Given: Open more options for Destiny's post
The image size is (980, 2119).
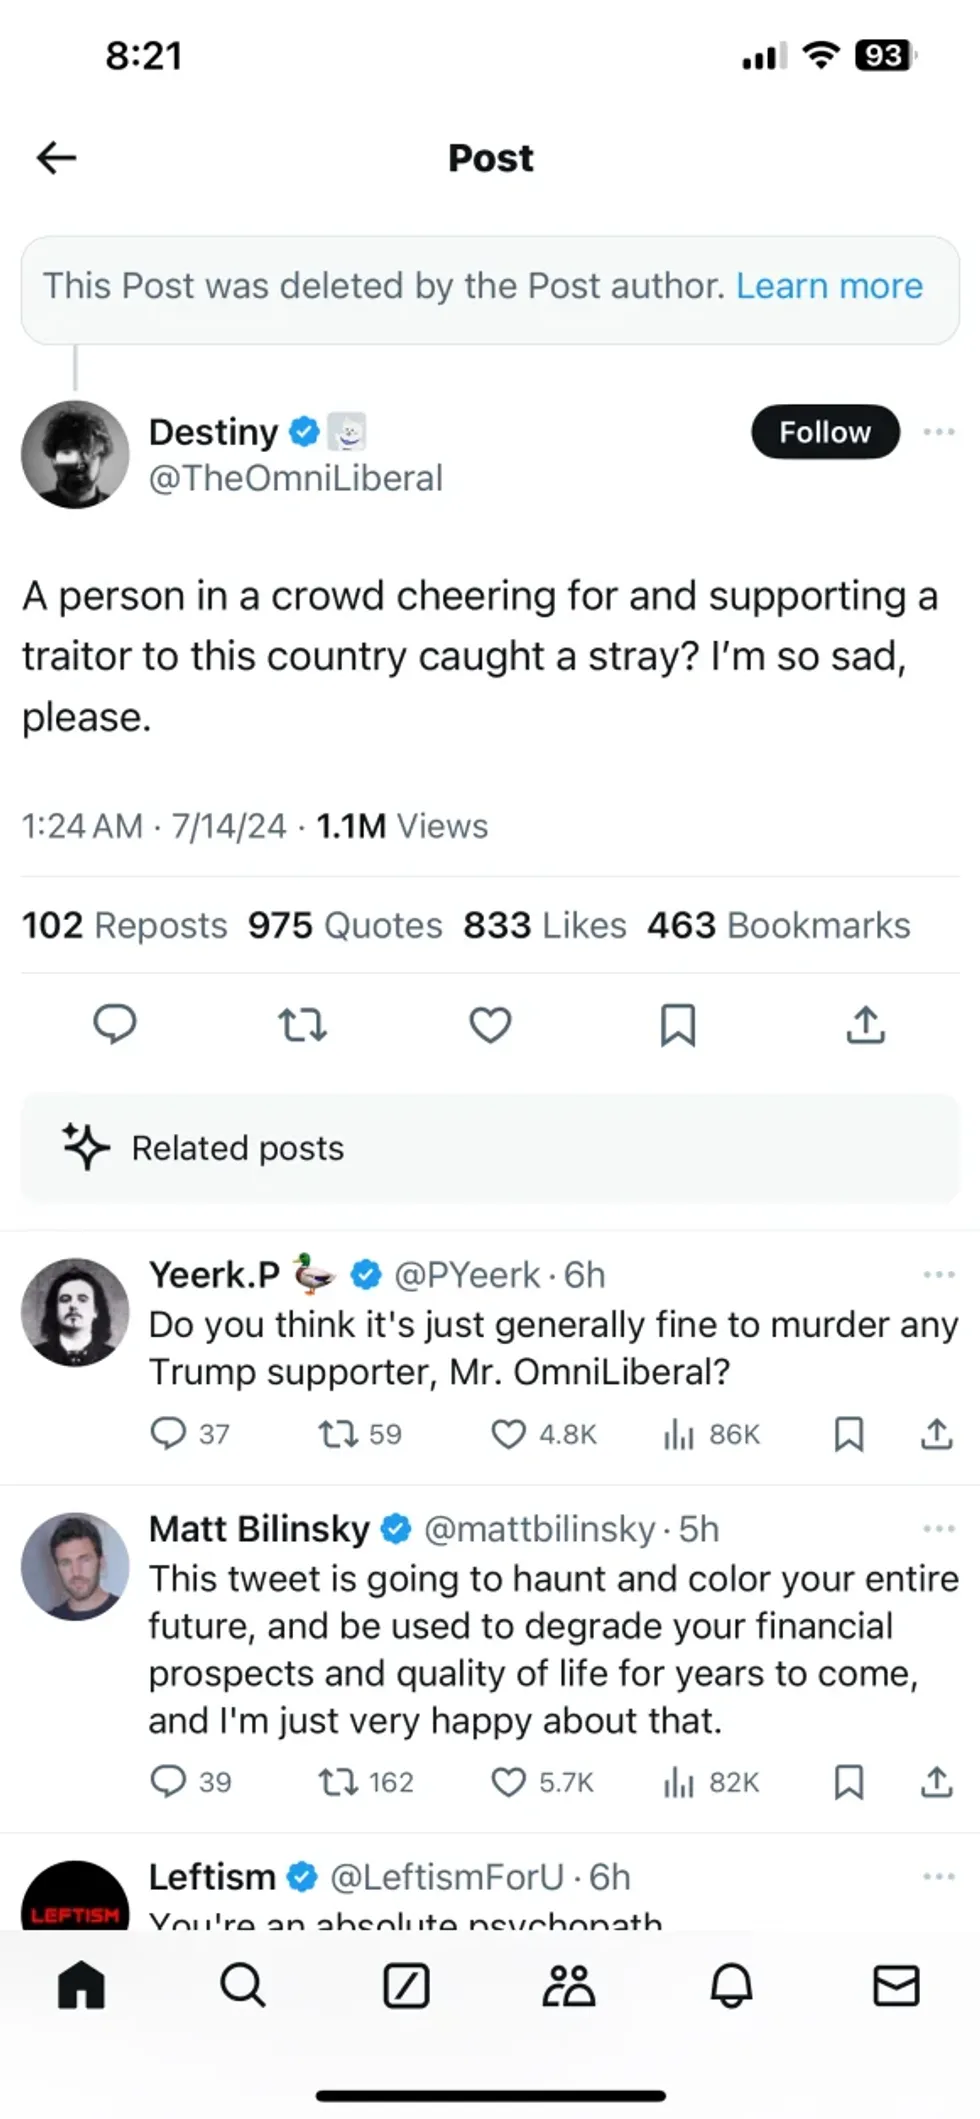Looking at the screenshot, I should 938,432.
